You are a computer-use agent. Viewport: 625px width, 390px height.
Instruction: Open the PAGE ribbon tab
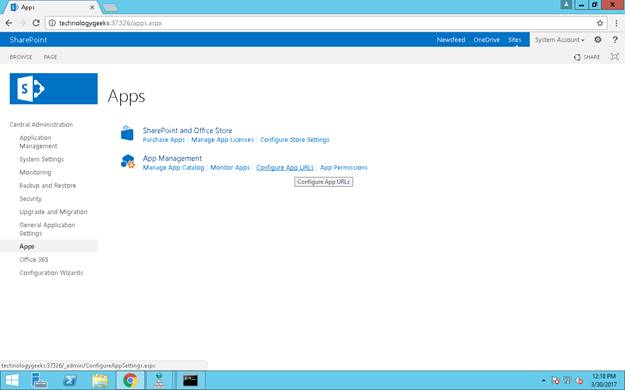[50, 57]
